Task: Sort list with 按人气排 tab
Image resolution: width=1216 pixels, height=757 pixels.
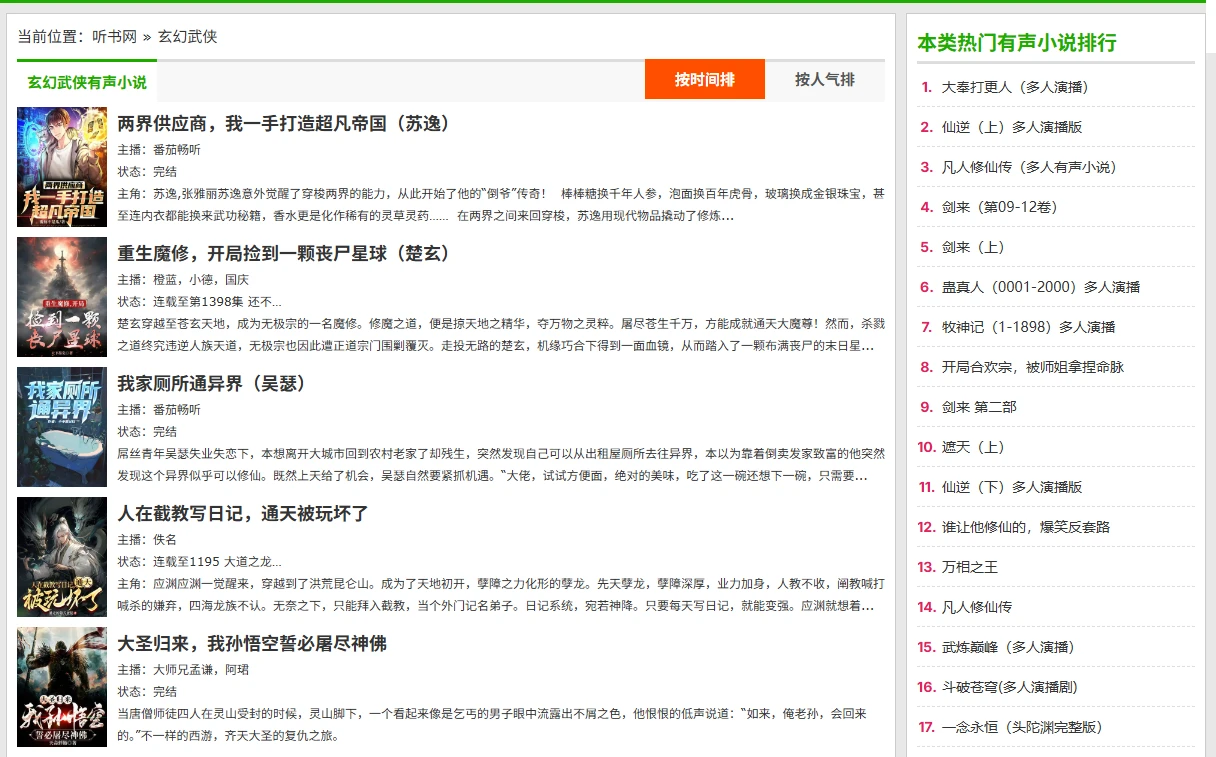Action: click(824, 80)
